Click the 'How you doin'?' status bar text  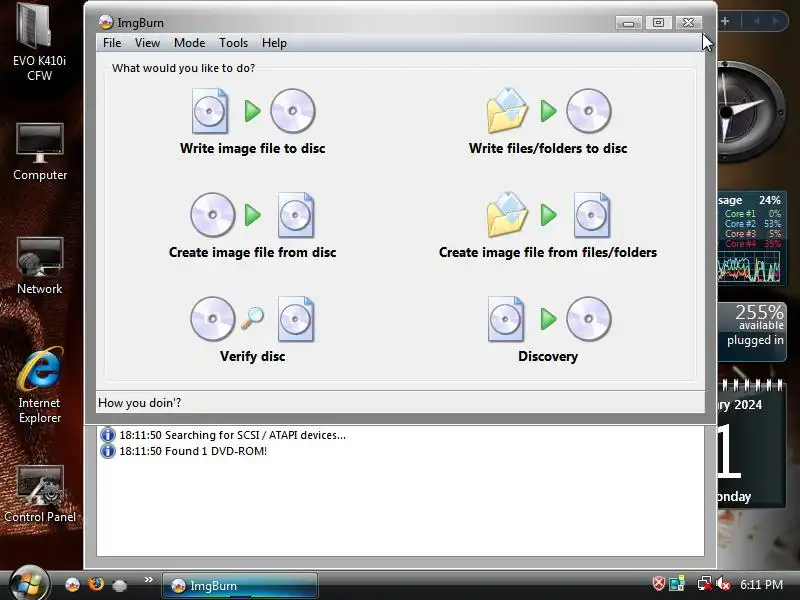139,403
